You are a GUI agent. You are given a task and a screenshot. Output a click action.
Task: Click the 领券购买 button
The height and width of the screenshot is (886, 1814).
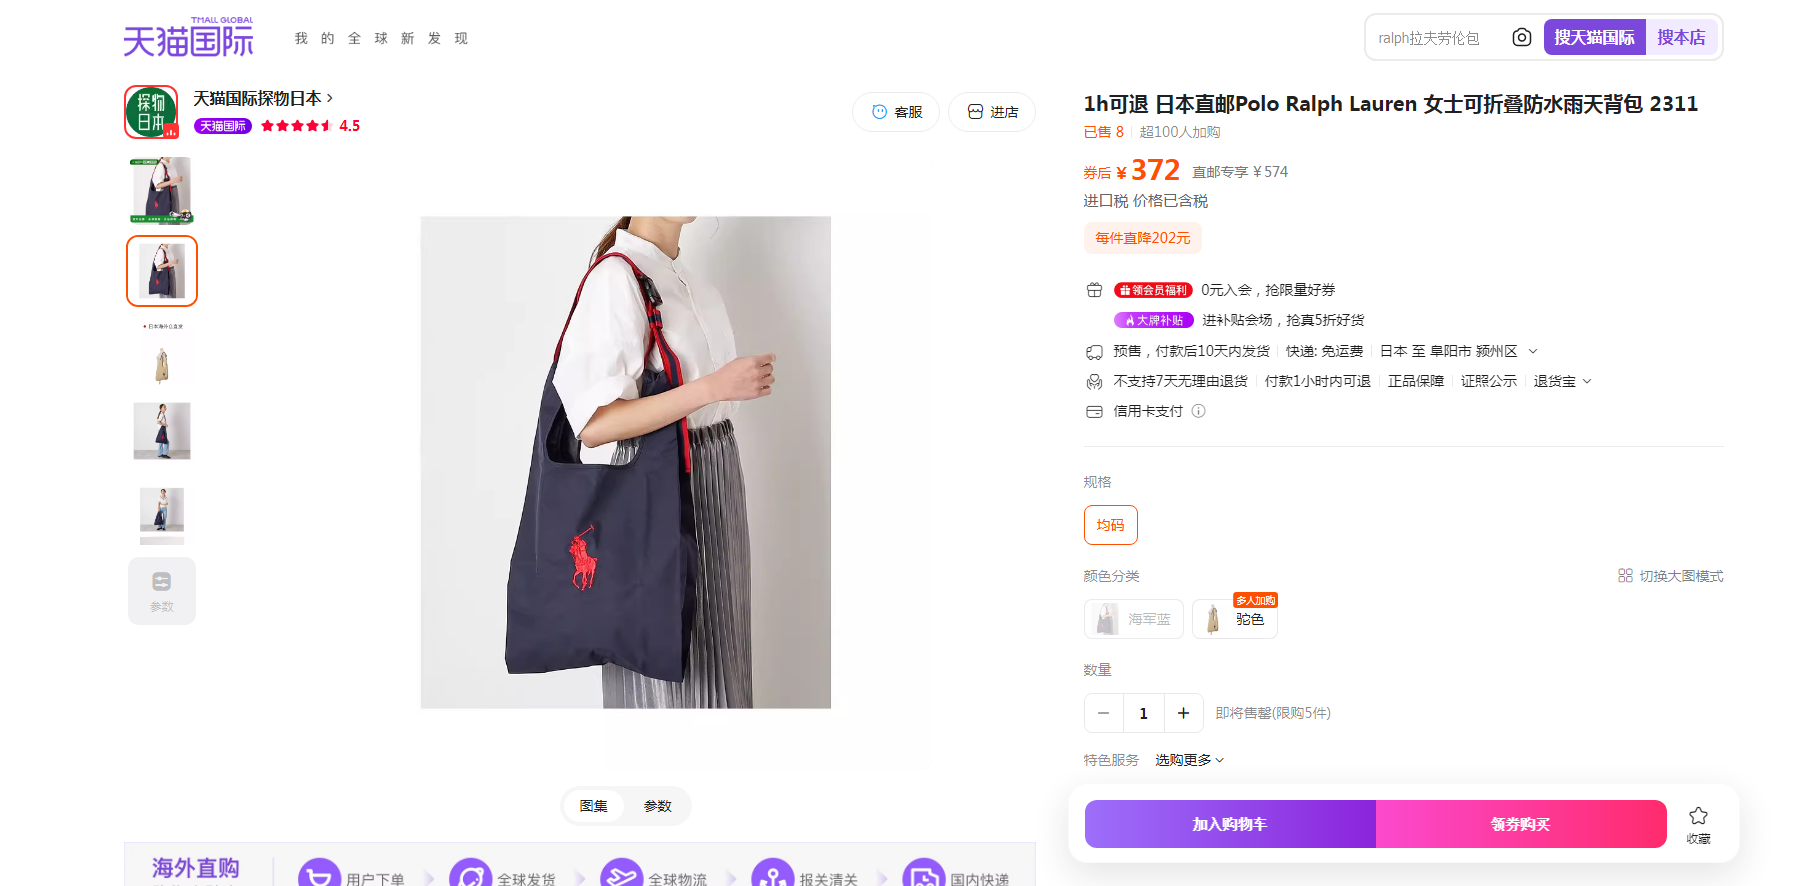pos(1521,824)
